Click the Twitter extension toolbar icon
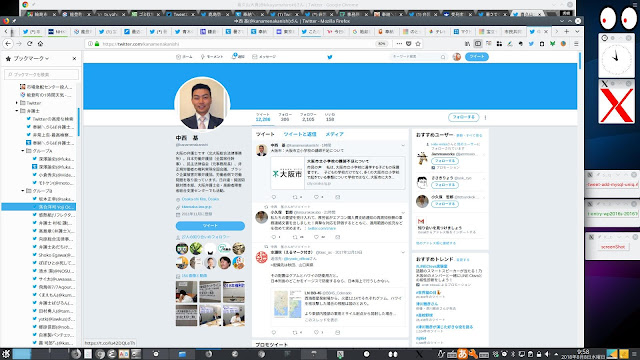The image size is (640, 360). click(531, 44)
